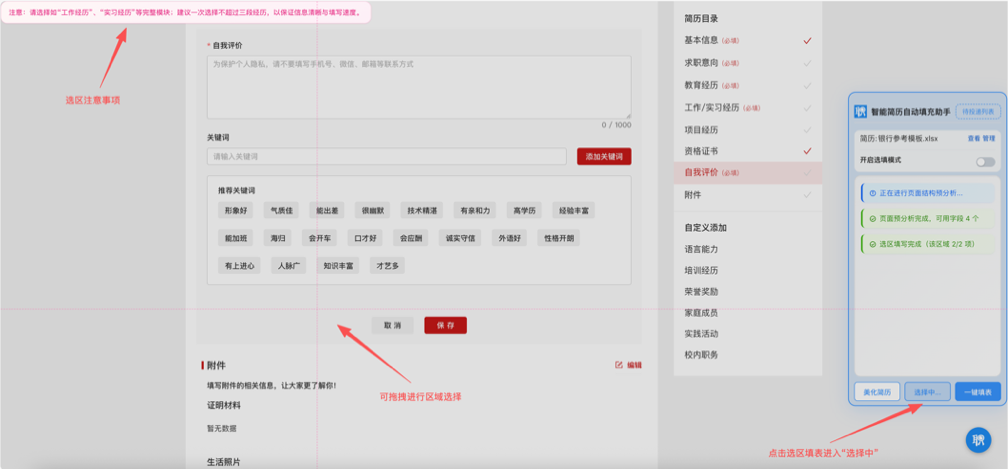
Task: Click the 美化简历 button
Action: click(877, 392)
